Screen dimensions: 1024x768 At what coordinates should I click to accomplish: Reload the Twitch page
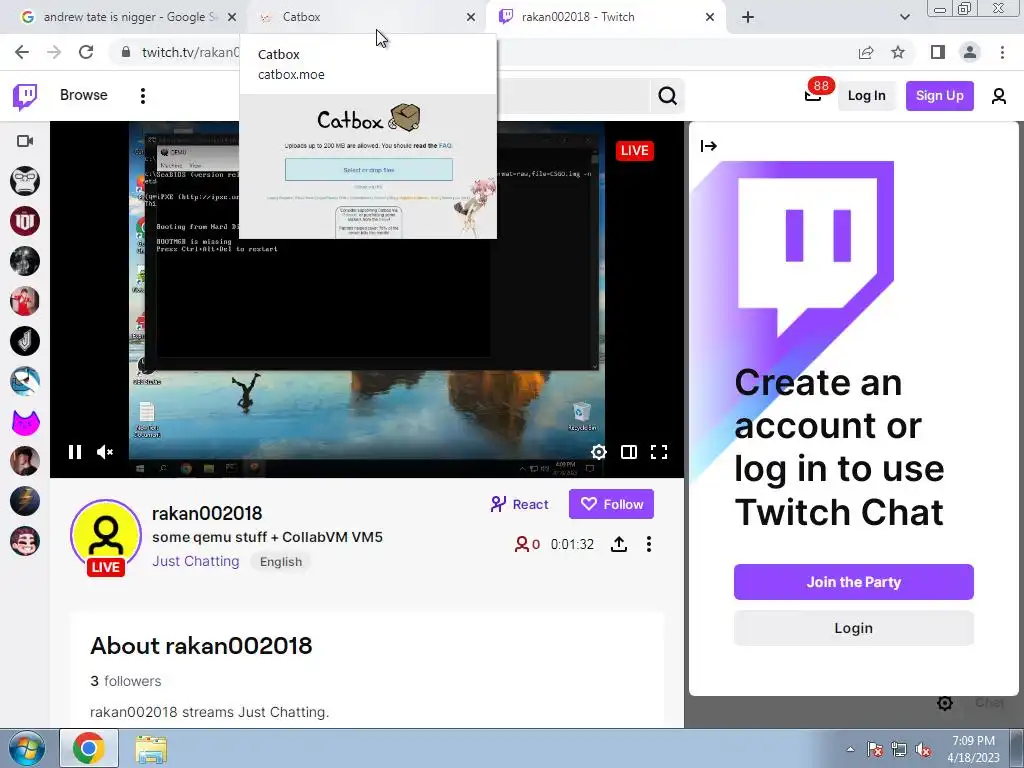pyautogui.click(x=86, y=52)
